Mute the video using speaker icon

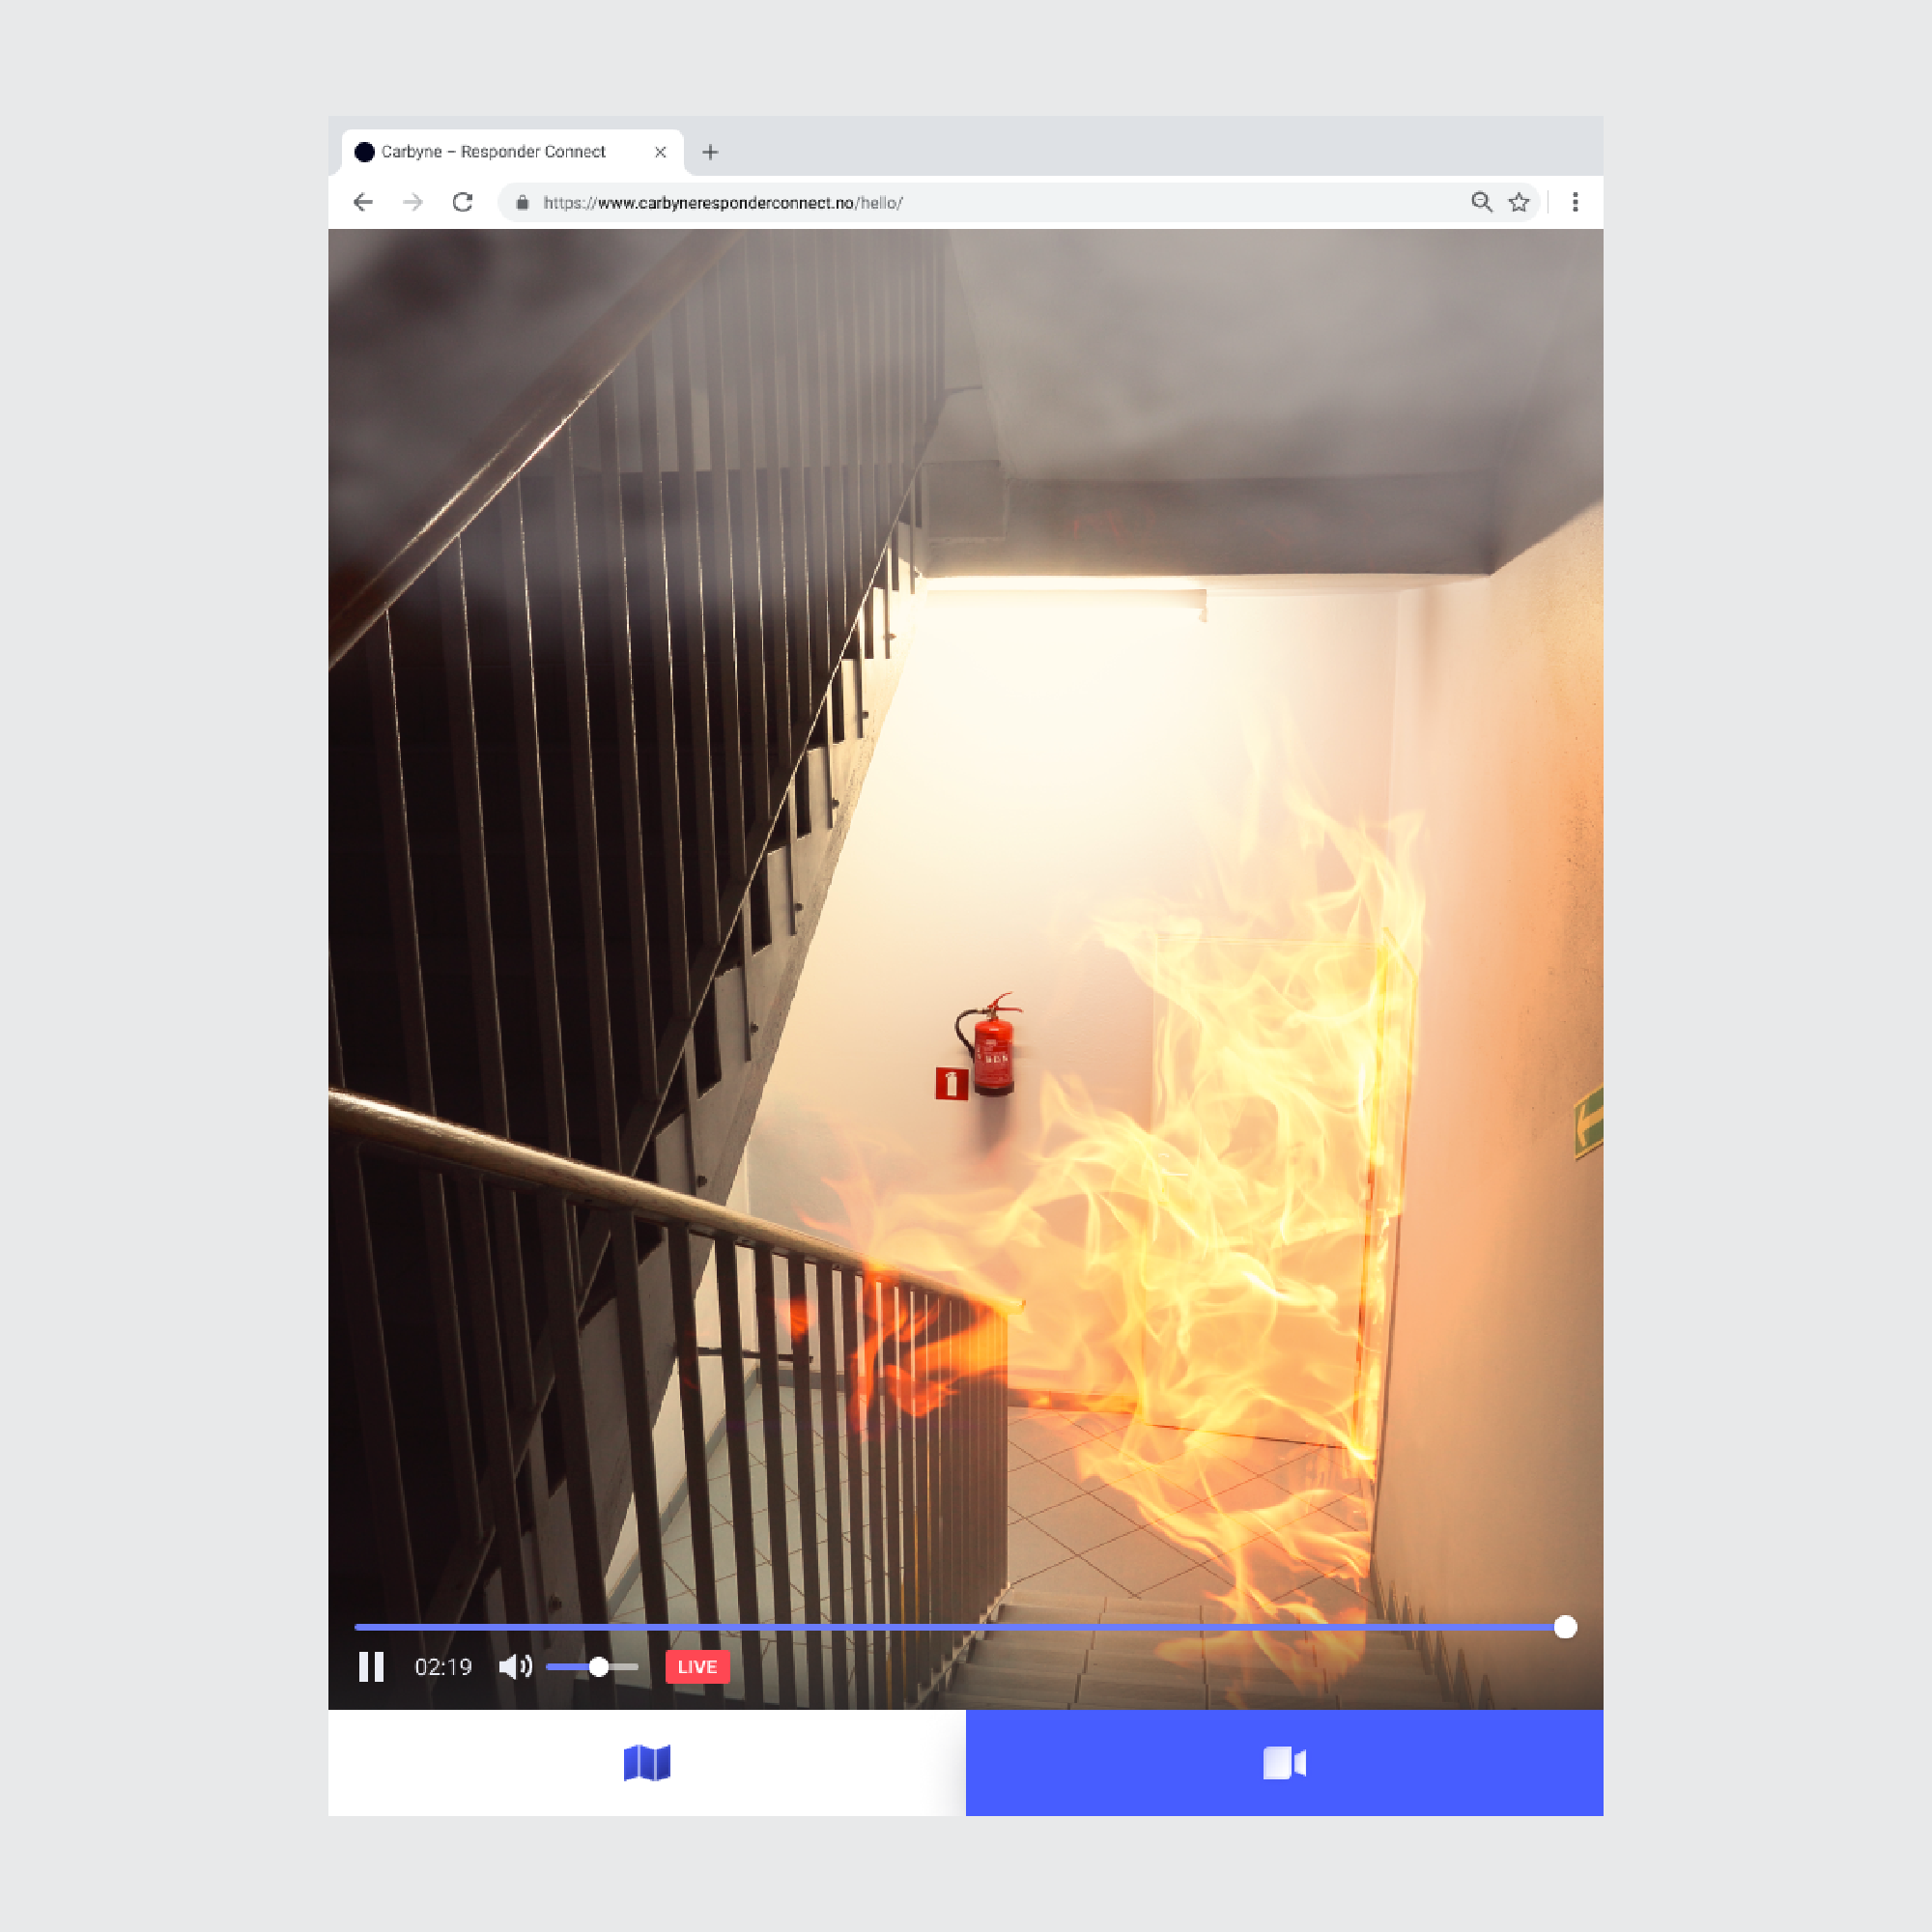tap(515, 1666)
